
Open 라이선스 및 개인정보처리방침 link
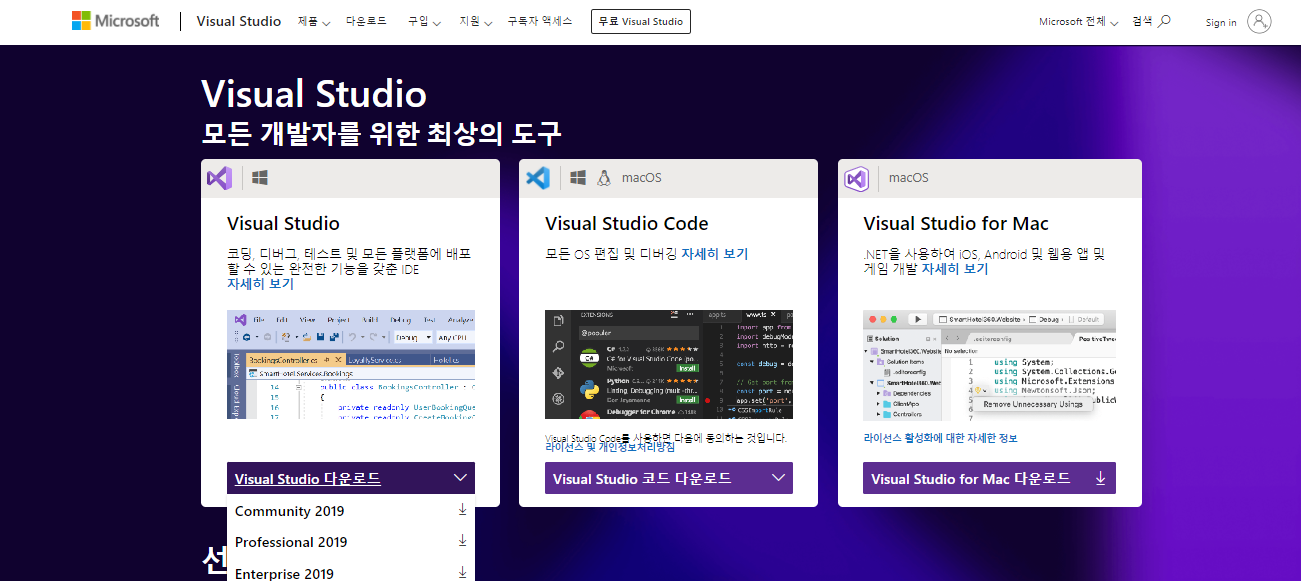pyautogui.click(x=610, y=448)
